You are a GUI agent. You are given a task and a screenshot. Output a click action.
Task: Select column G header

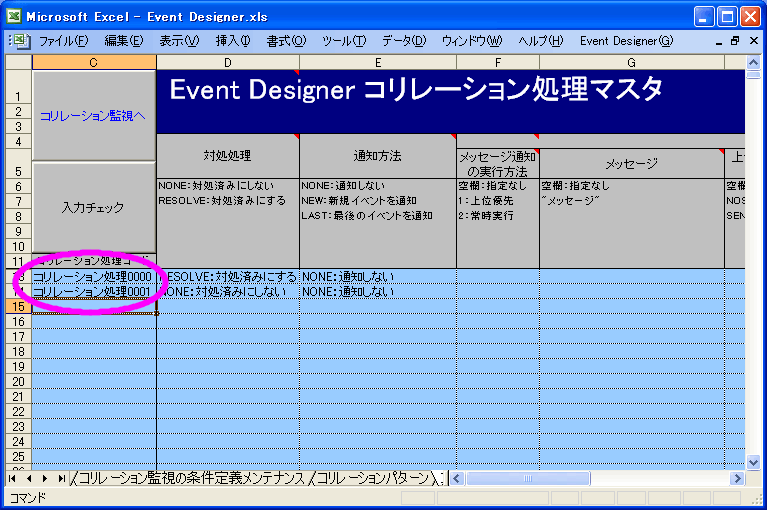[x=632, y=62]
